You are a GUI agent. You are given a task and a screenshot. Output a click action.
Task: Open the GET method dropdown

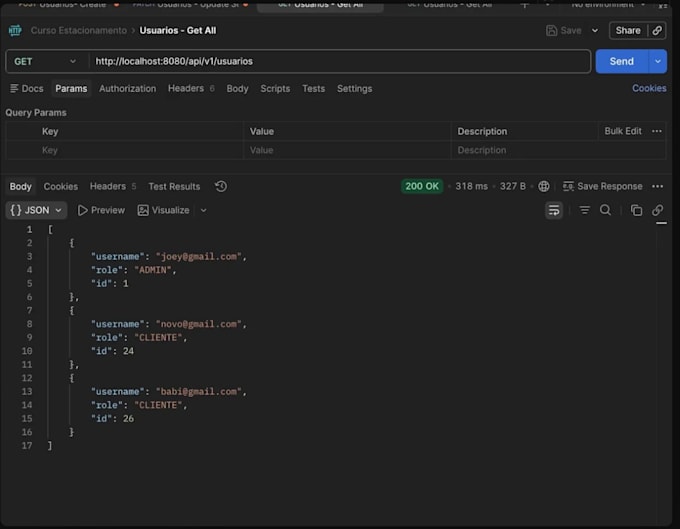45,62
